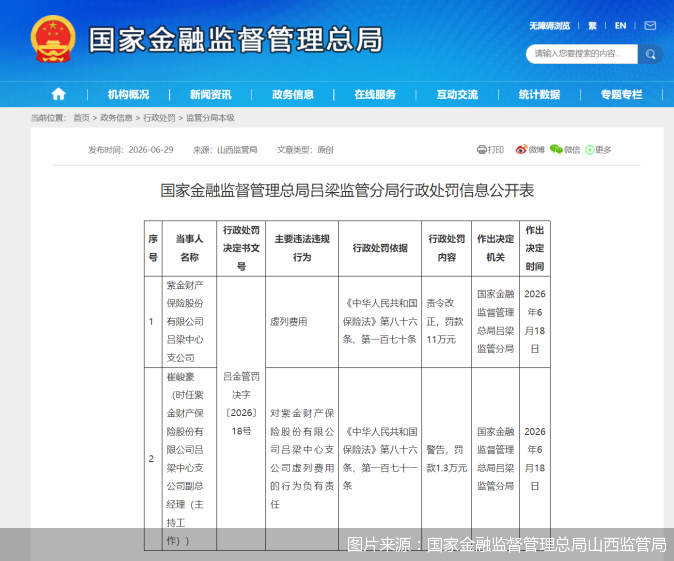The height and width of the screenshot is (561, 674).
Task: Click the 行政处罚决定书文号 column header
Action: pos(241,248)
